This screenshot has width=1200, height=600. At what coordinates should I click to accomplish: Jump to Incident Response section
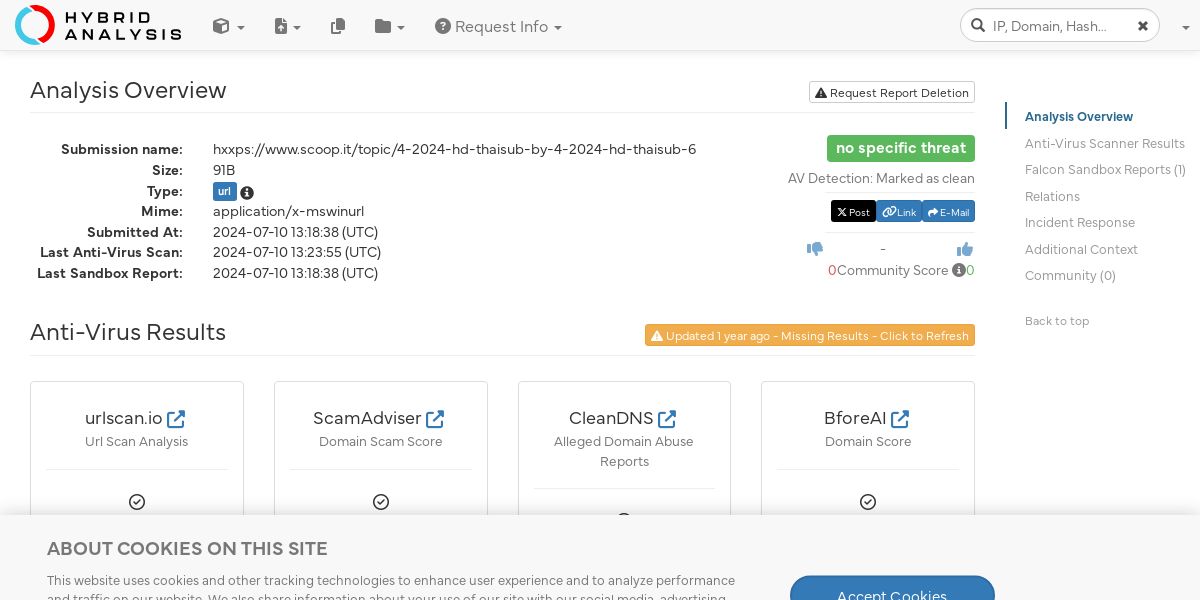tap(1080, 222)
